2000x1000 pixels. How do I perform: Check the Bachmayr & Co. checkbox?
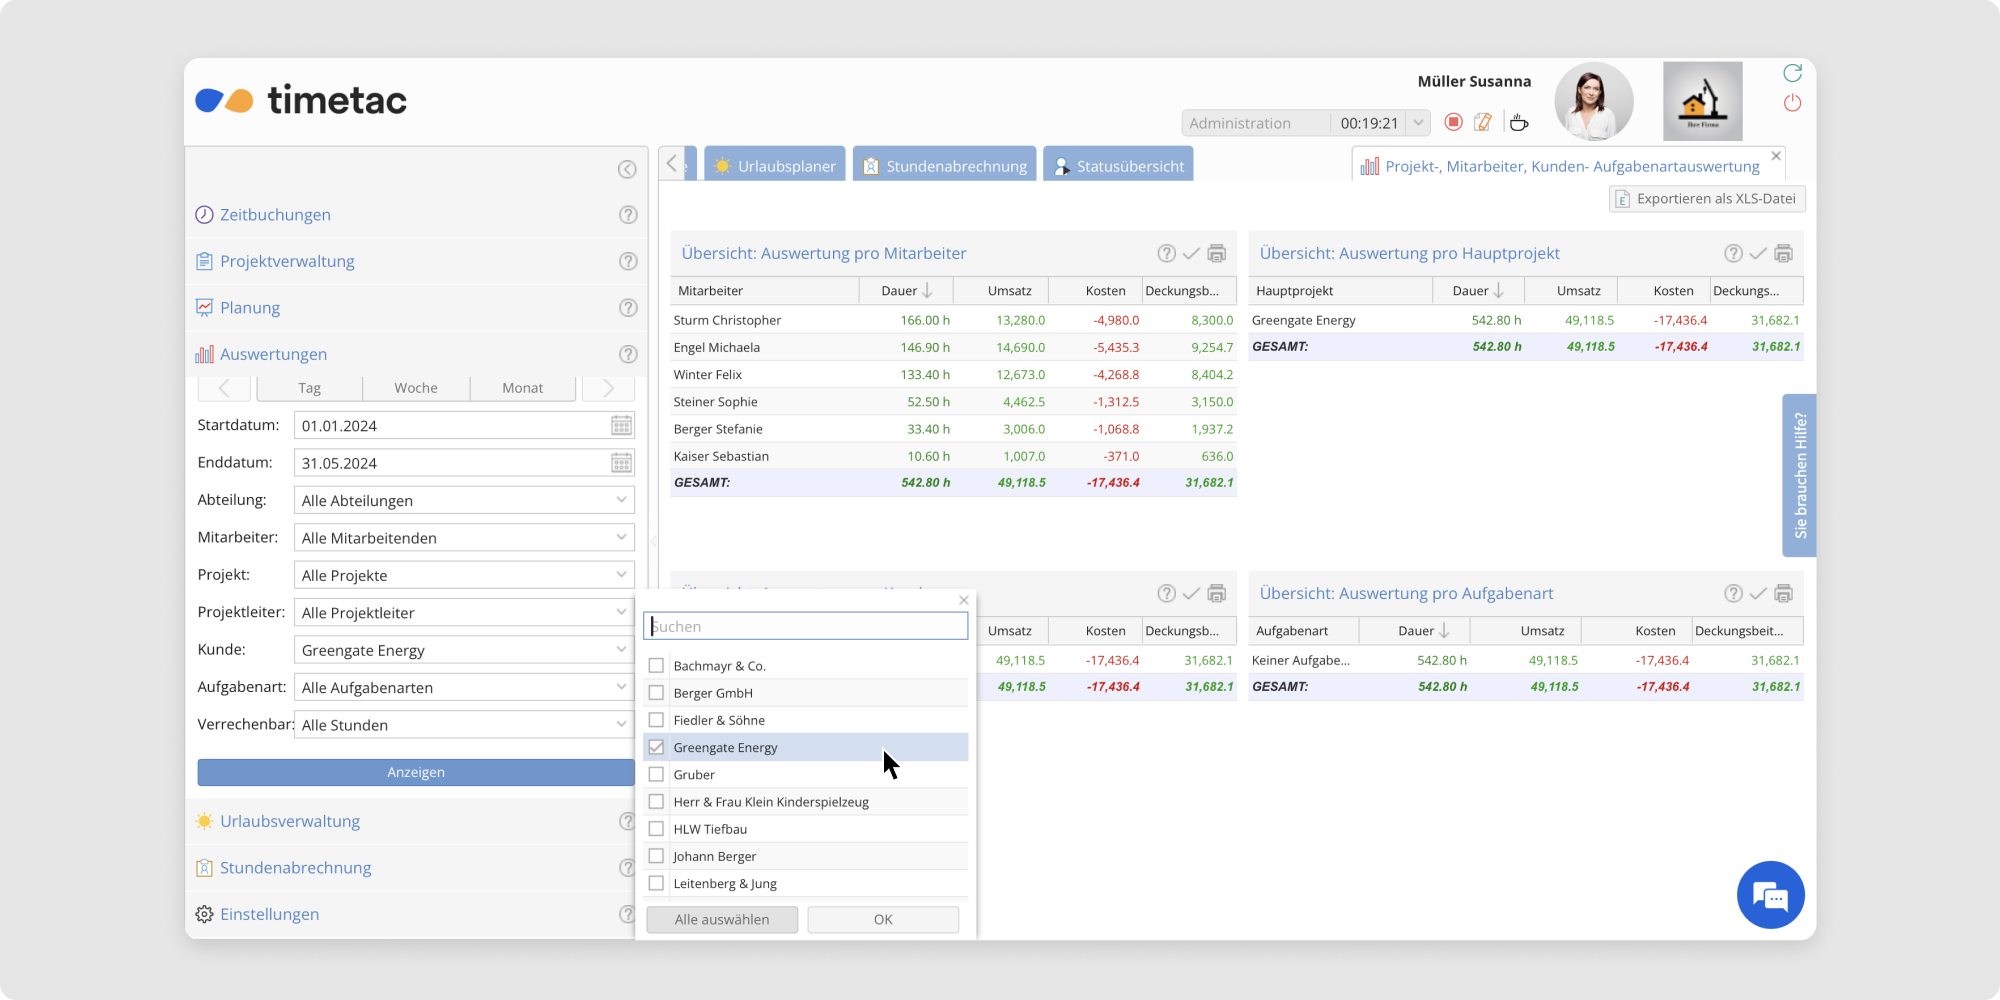click(656, 666)
